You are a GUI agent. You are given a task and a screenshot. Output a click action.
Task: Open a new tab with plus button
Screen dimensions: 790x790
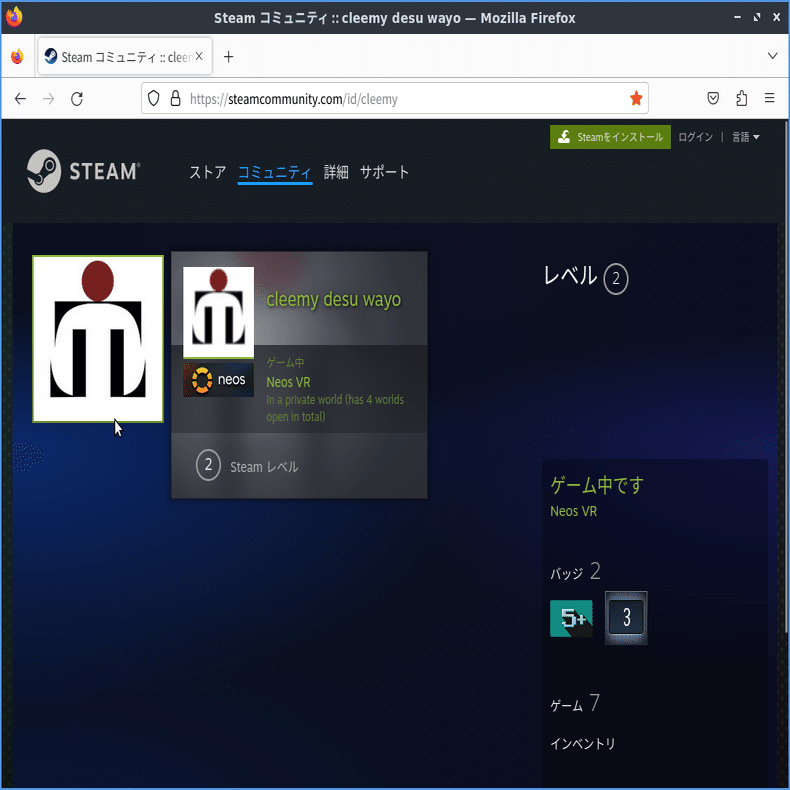coord(228,57)
